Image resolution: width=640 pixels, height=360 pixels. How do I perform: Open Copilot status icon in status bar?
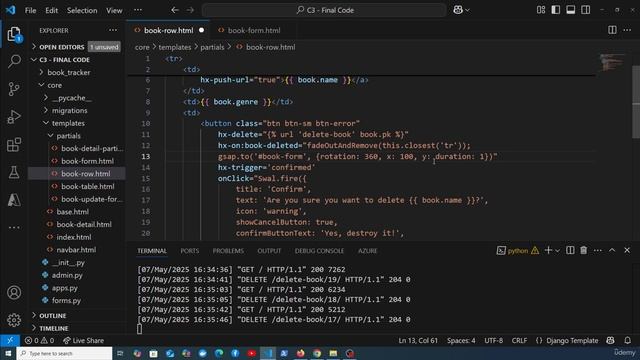(x=611, y=340)
